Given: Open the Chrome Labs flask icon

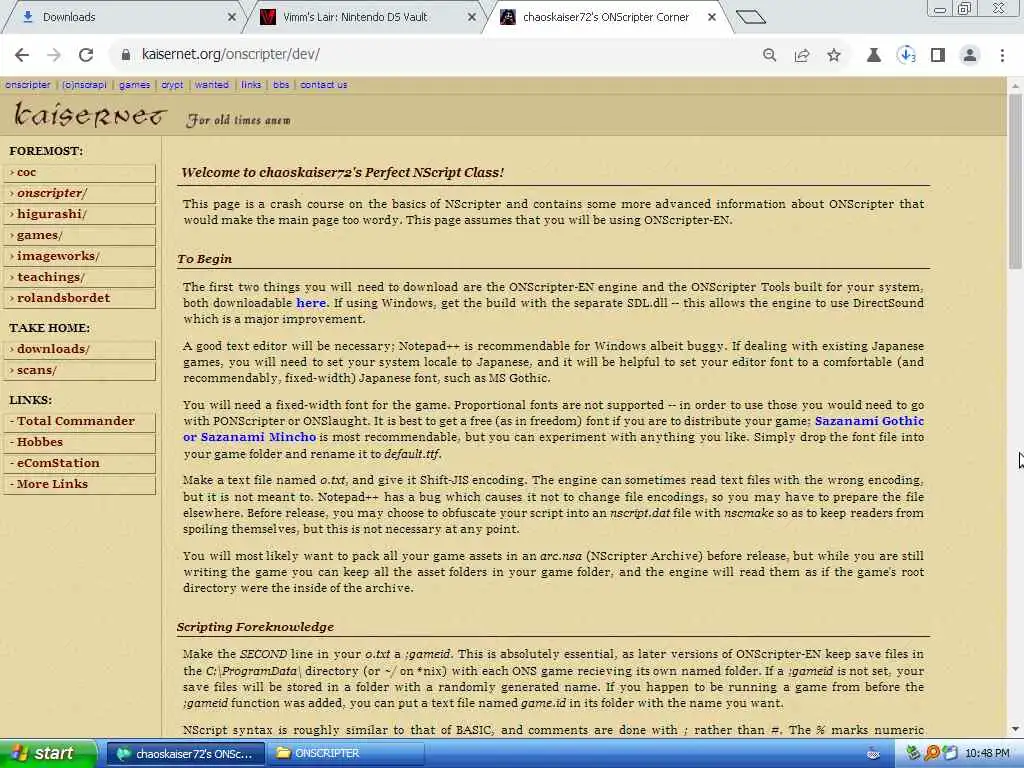Looking at the screenshot, I should click(x=874, y=55).
